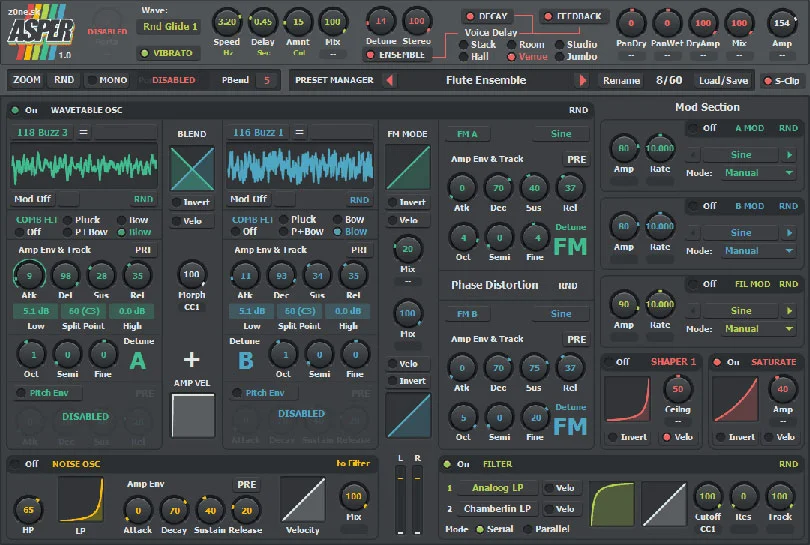
Task: Click the previous preset left arrow
Action: [x=390, y=80]
